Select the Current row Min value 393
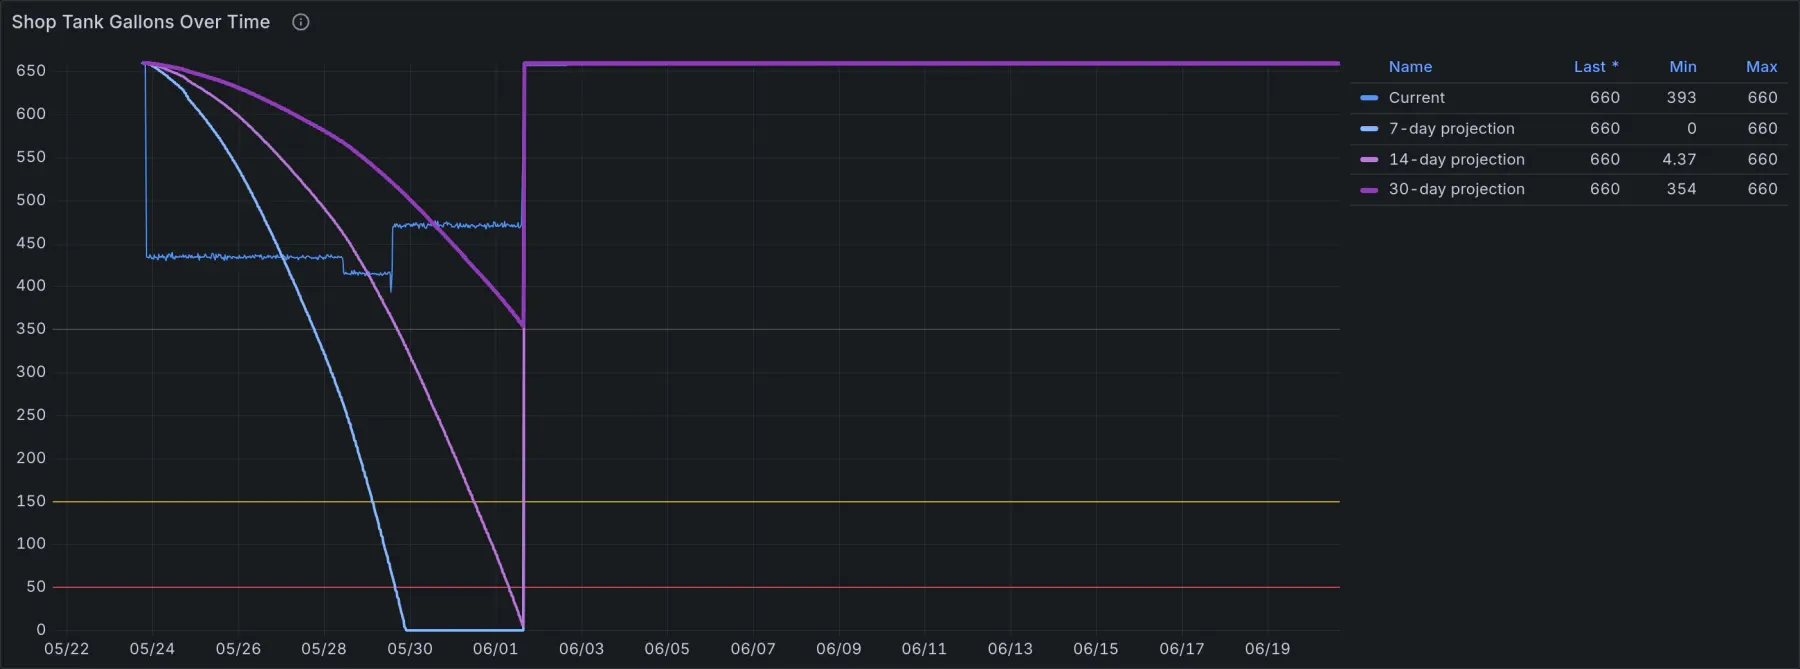The height and width of the screenshot is (669, 1800). 1681,98
